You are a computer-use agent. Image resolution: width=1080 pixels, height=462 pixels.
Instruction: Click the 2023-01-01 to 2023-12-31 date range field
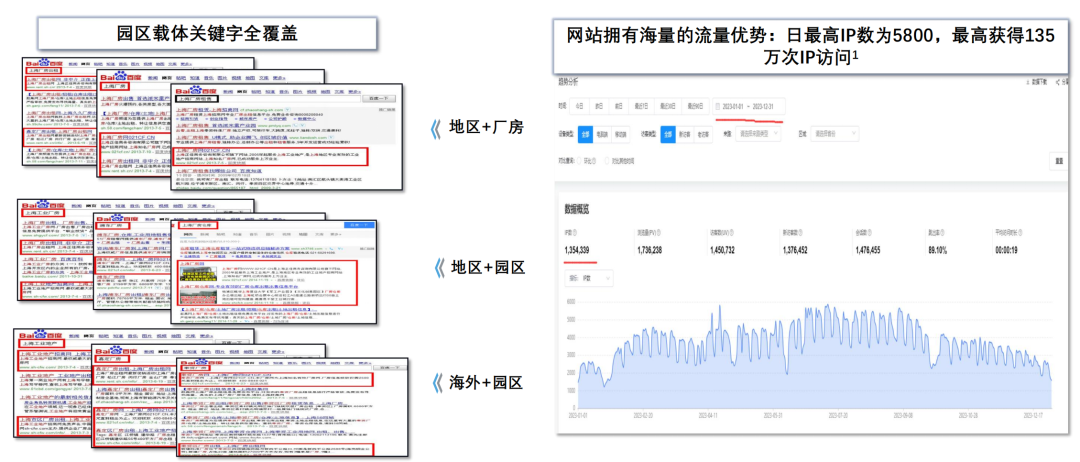[x=749, y=107]
